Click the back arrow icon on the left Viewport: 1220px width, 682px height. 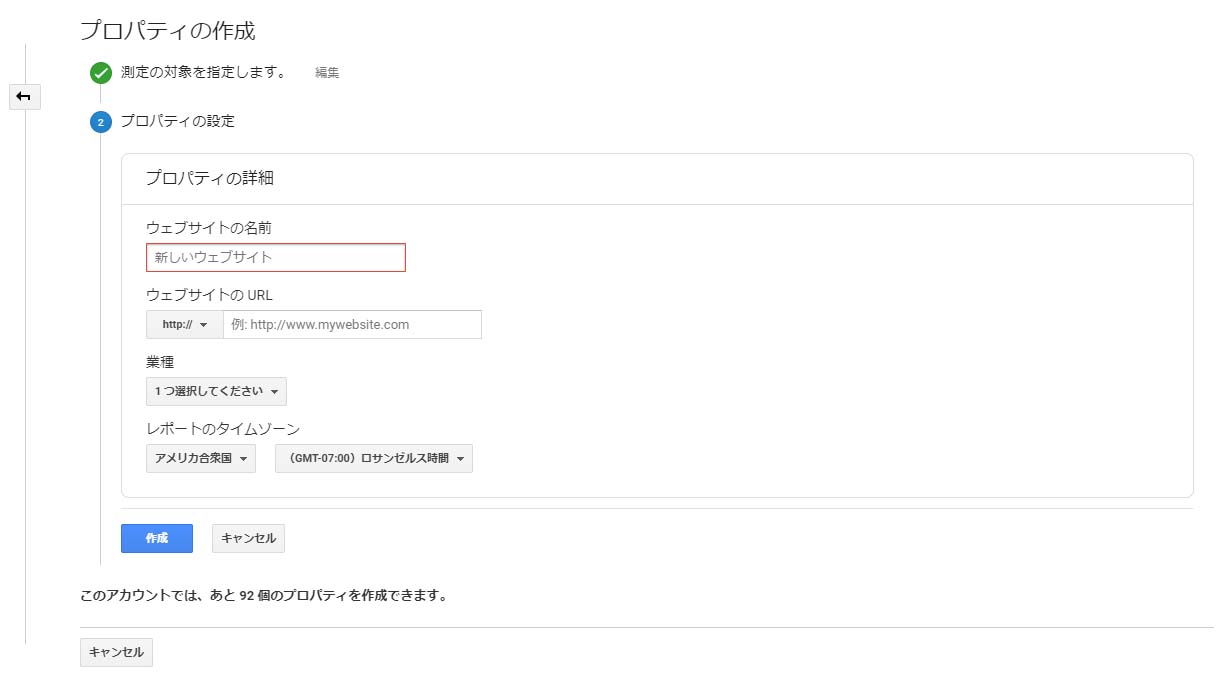tap(24, 97)
